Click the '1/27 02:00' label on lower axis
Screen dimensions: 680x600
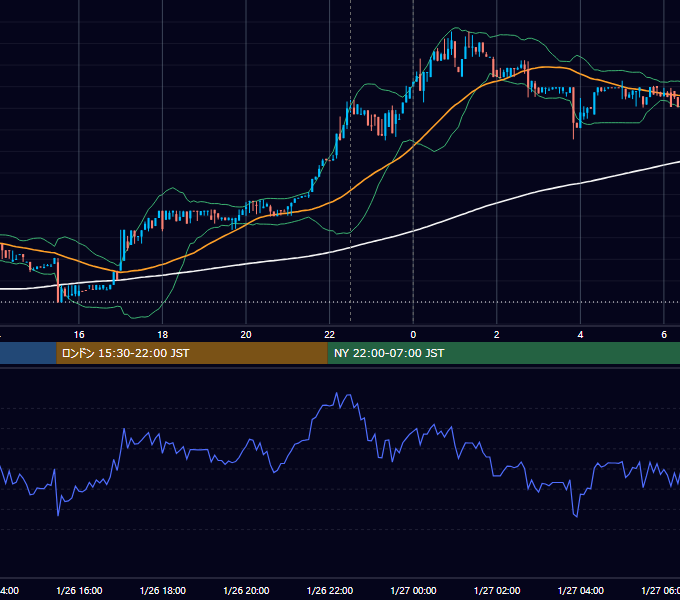pyautogui.click(x=497, y=590)
